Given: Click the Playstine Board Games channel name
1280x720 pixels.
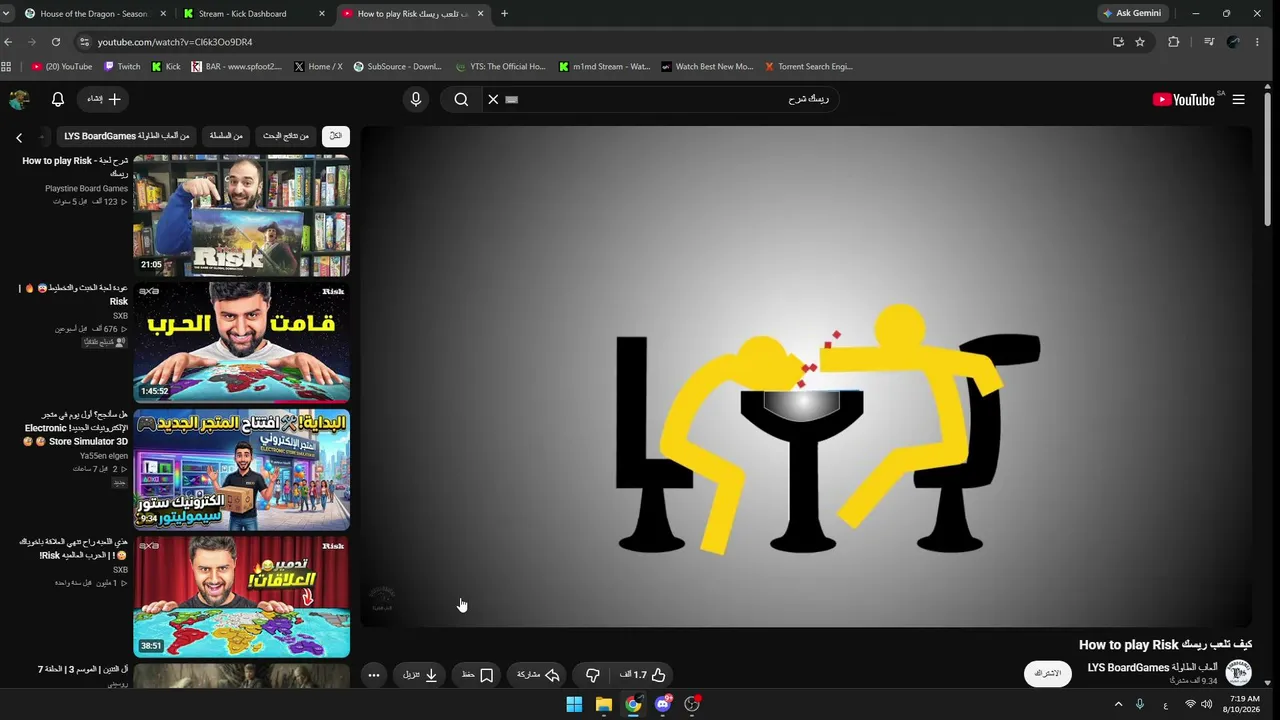Looking at the screenshot, I should [x=86, y=188].
